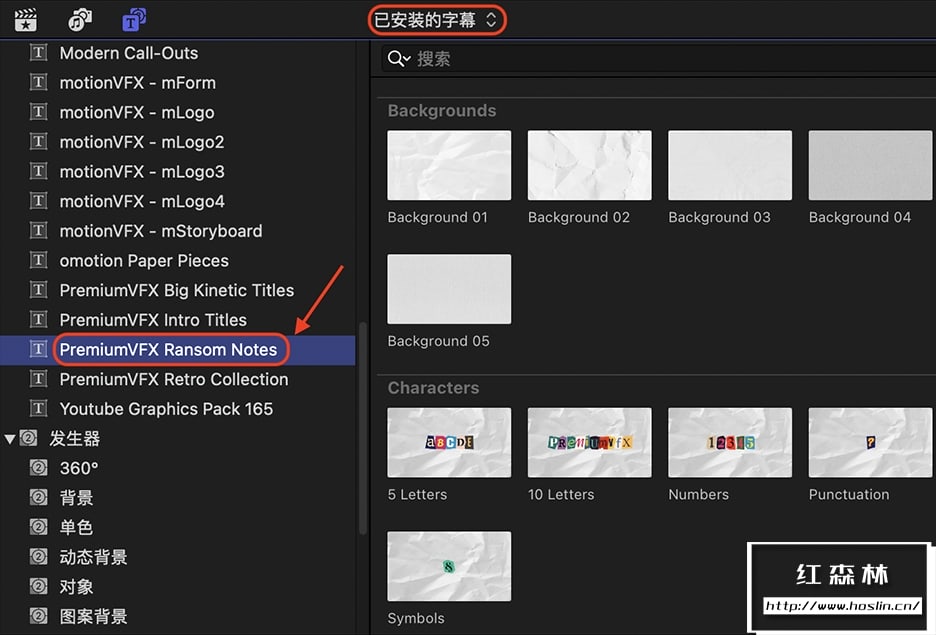Select motionVFX - mLogo3 category
Screen dimensions: 936x635
click(142, 172)
